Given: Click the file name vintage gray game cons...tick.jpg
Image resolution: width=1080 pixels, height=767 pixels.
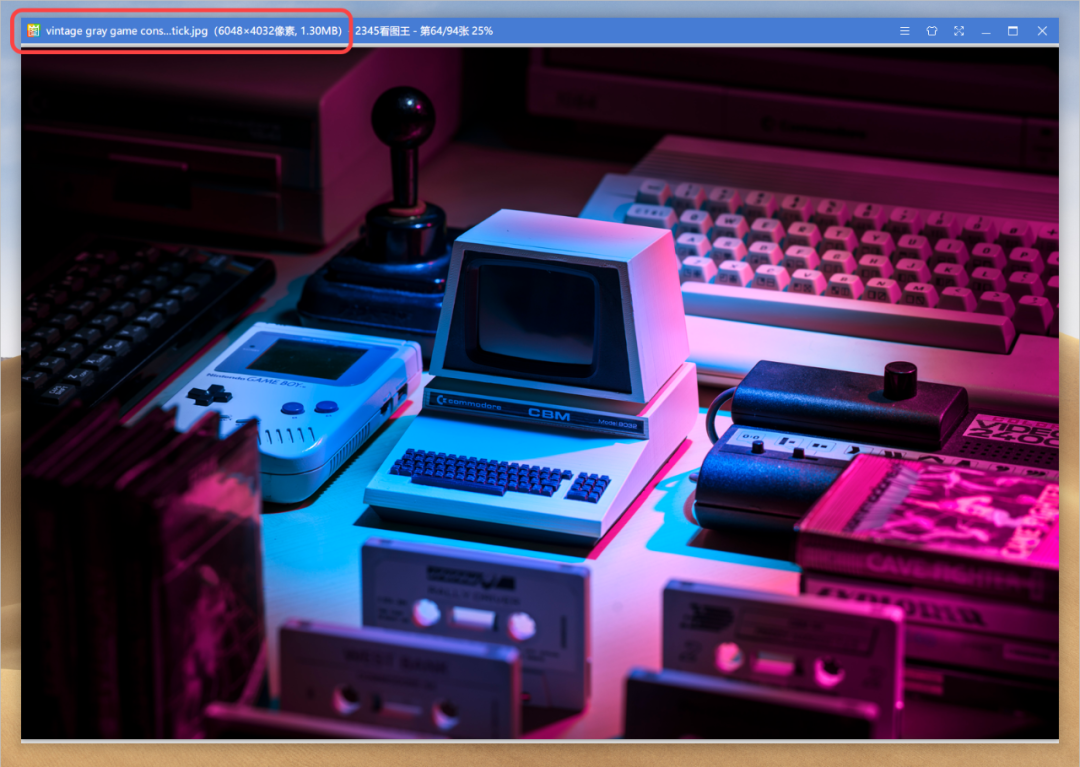Looking at the screenshot, I should pos(127,31).
